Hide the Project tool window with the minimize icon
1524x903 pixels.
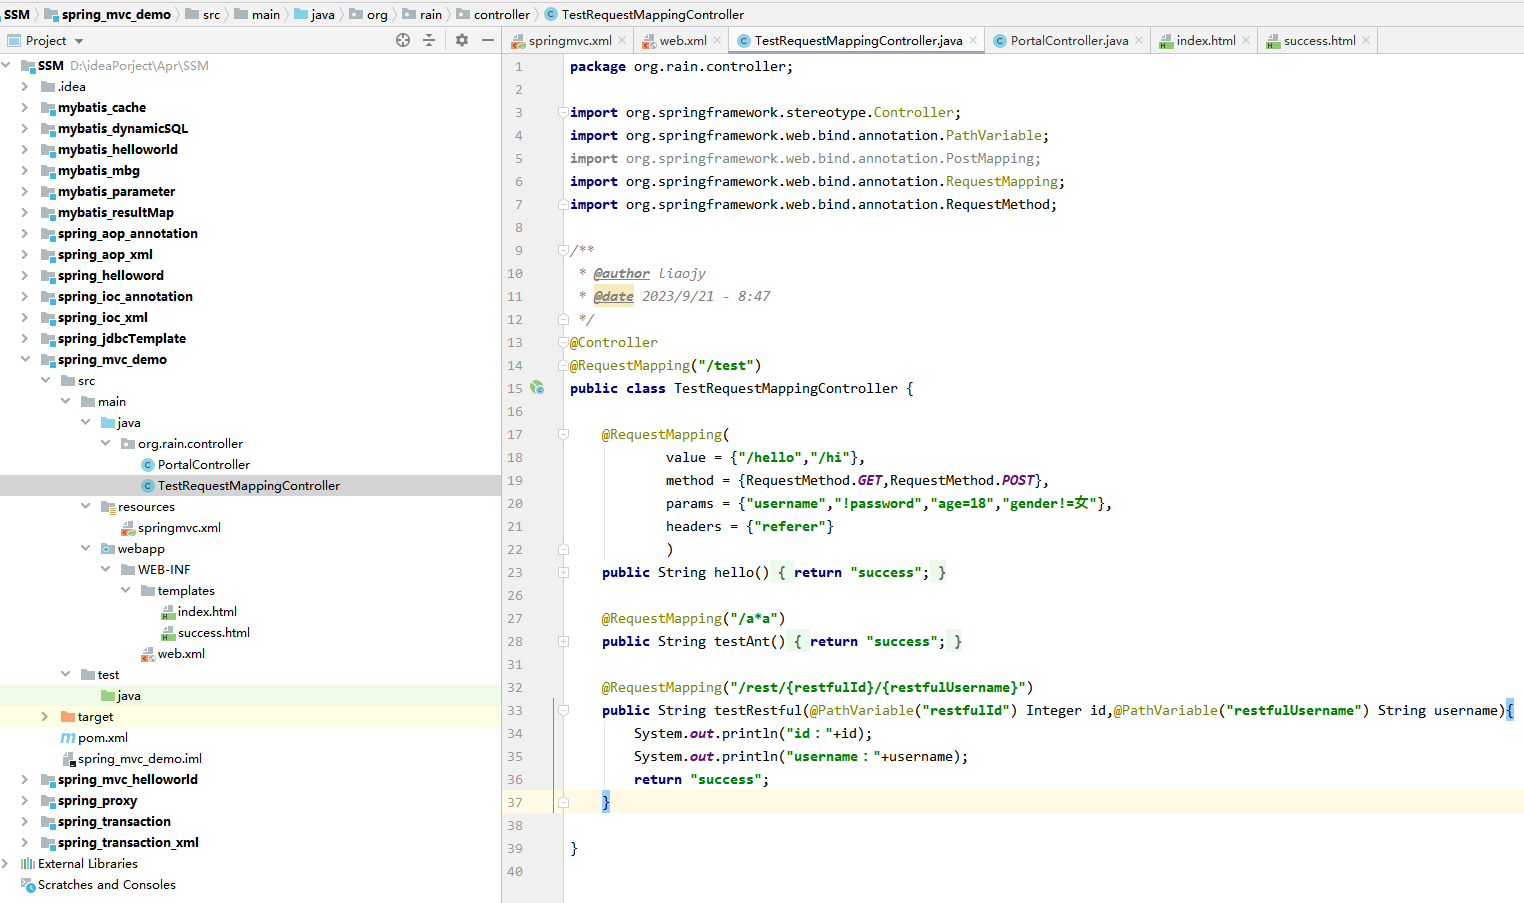point(488,40)
